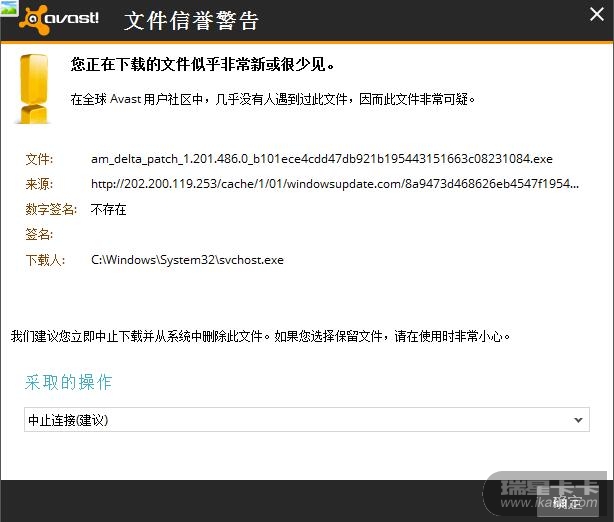Viewport: 614px width, 522px height.
Task: Click the 下载人: label
Action: point(45,260)
